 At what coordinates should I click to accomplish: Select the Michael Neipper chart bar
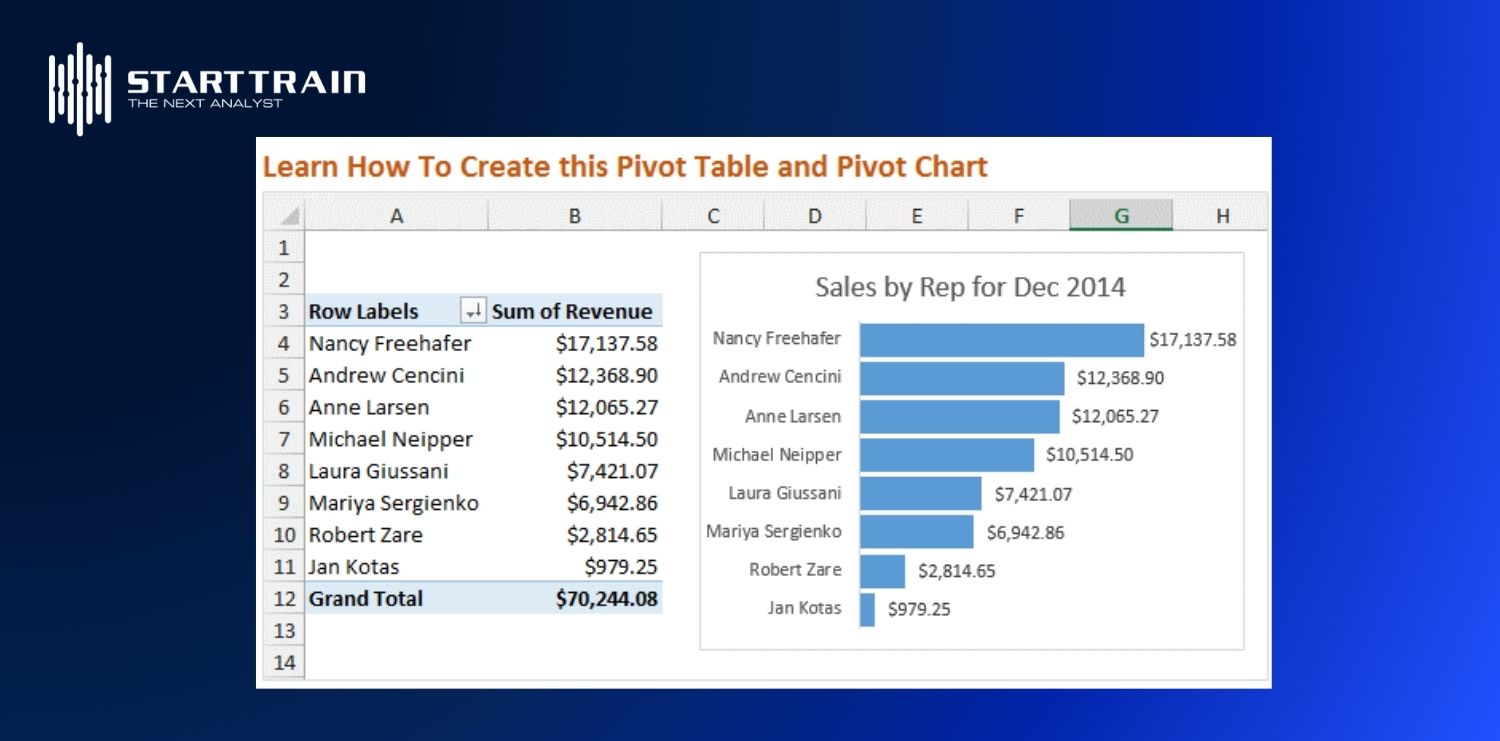(946, 455)
